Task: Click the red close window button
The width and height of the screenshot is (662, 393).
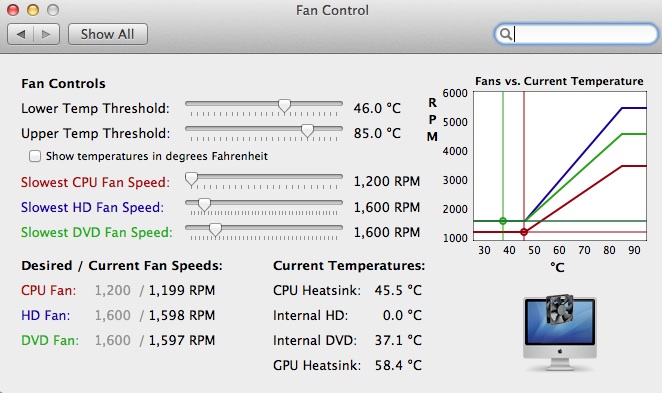Action: pyautogui.click(x=13, y=10)
